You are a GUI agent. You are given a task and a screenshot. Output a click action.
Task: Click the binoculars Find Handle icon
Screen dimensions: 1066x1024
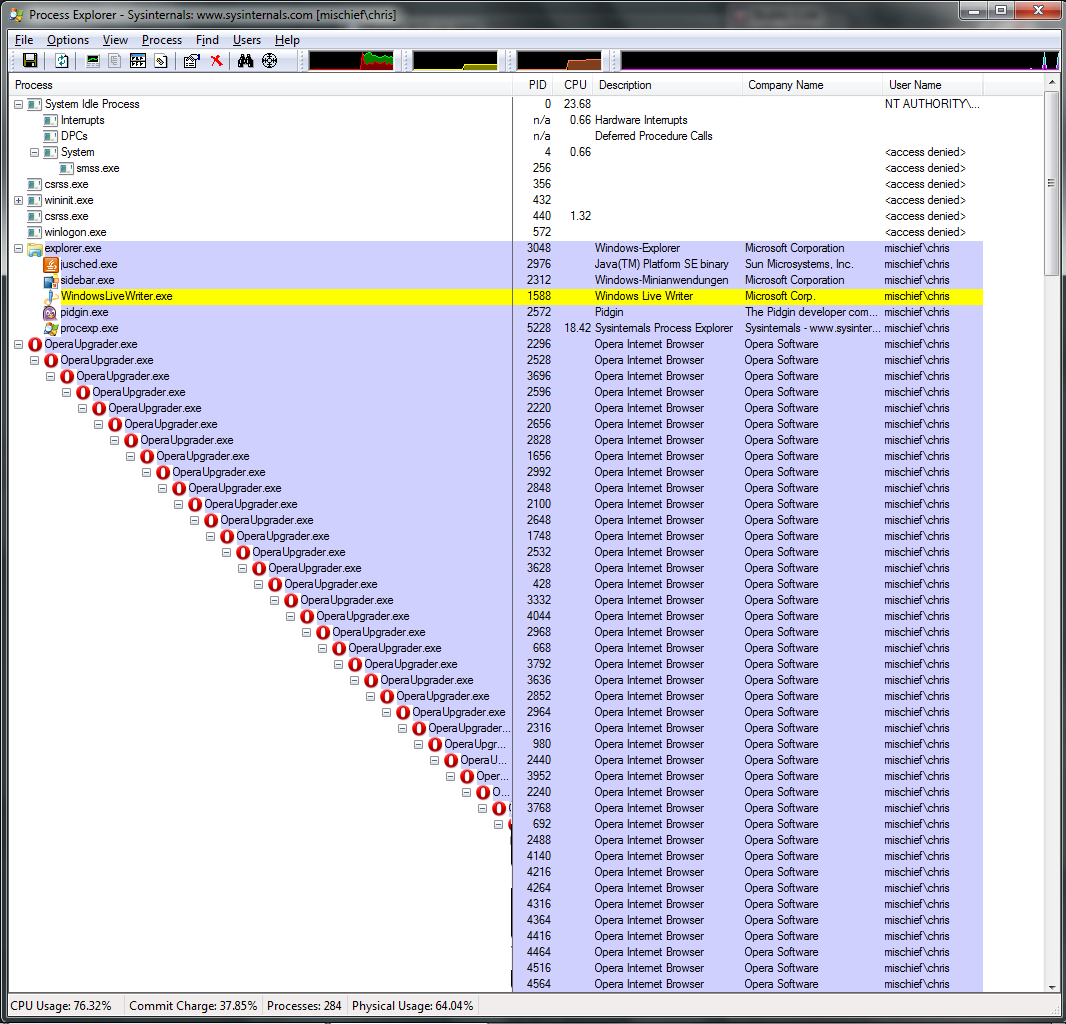pos(245,61)
